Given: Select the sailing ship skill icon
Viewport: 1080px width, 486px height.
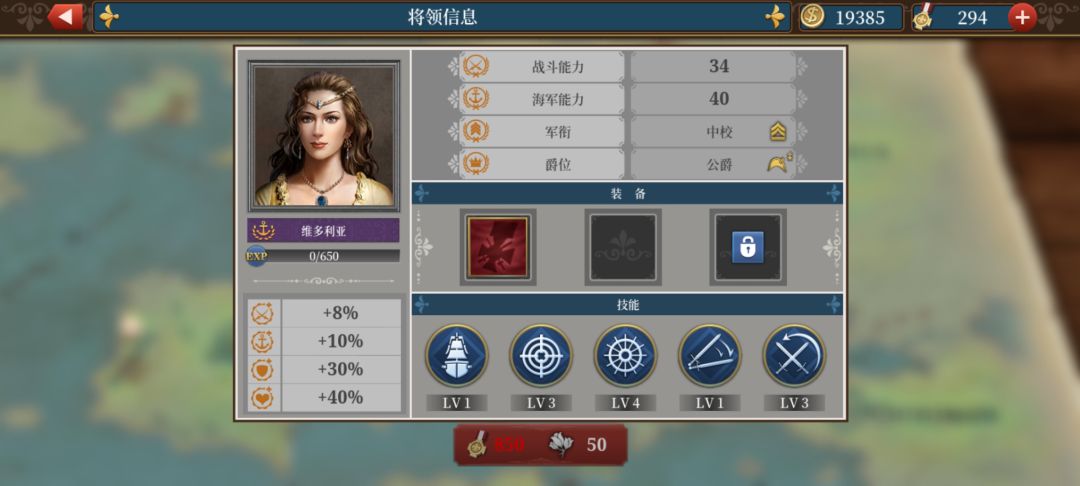Looking at the screenshot, I should [457, 355].
